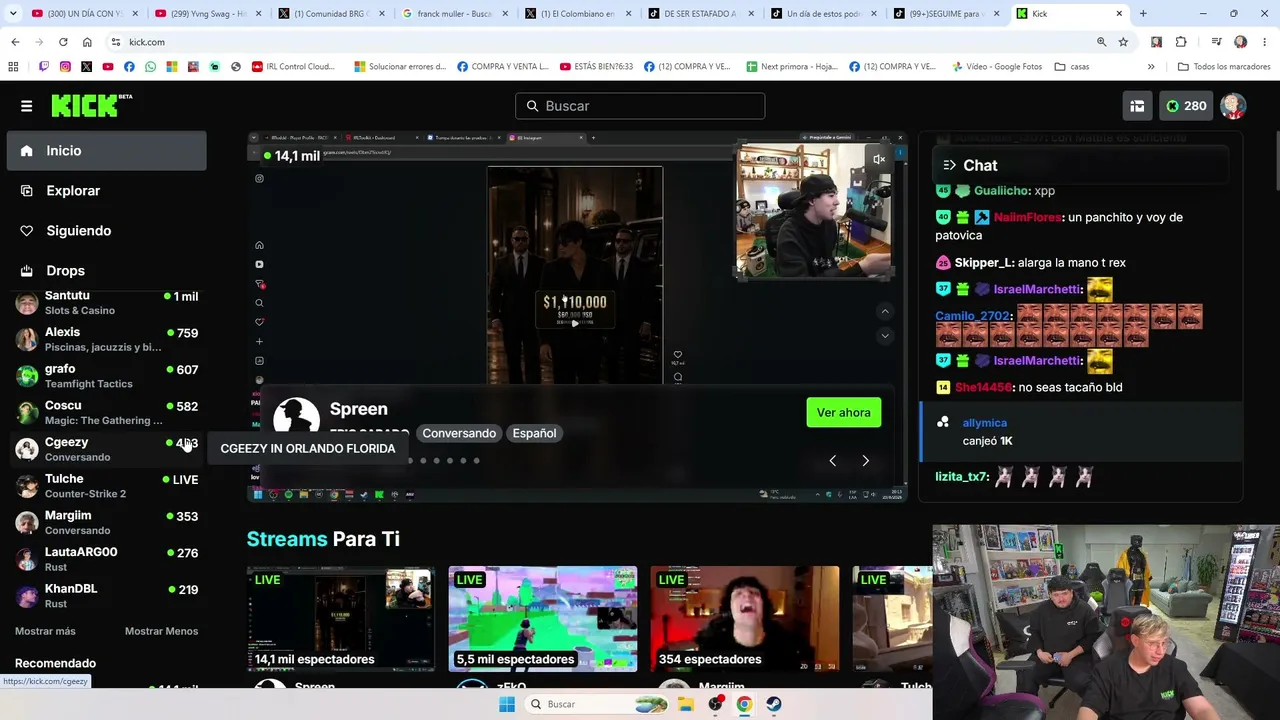Switch to the 'franck muller' Google tab
Image resolution: width=1280 pixels, height=720 pixels.
[455, 14]
